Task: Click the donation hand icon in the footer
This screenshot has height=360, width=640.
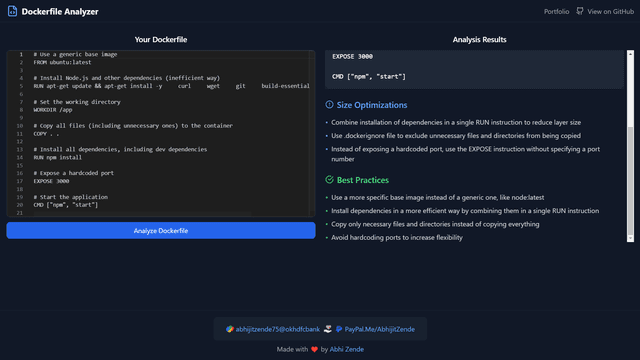Action: point(327,329)
